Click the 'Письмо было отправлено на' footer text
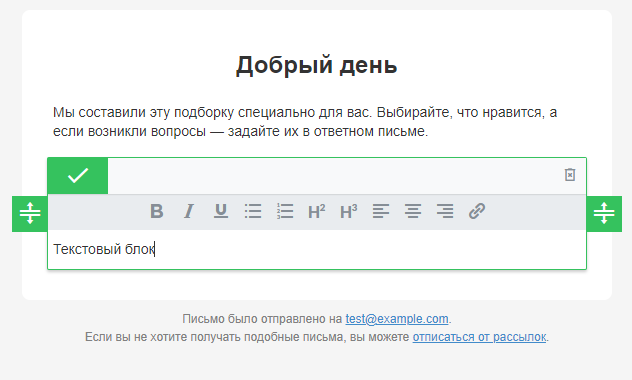This screenshot has width=632, height=380. 262,319
